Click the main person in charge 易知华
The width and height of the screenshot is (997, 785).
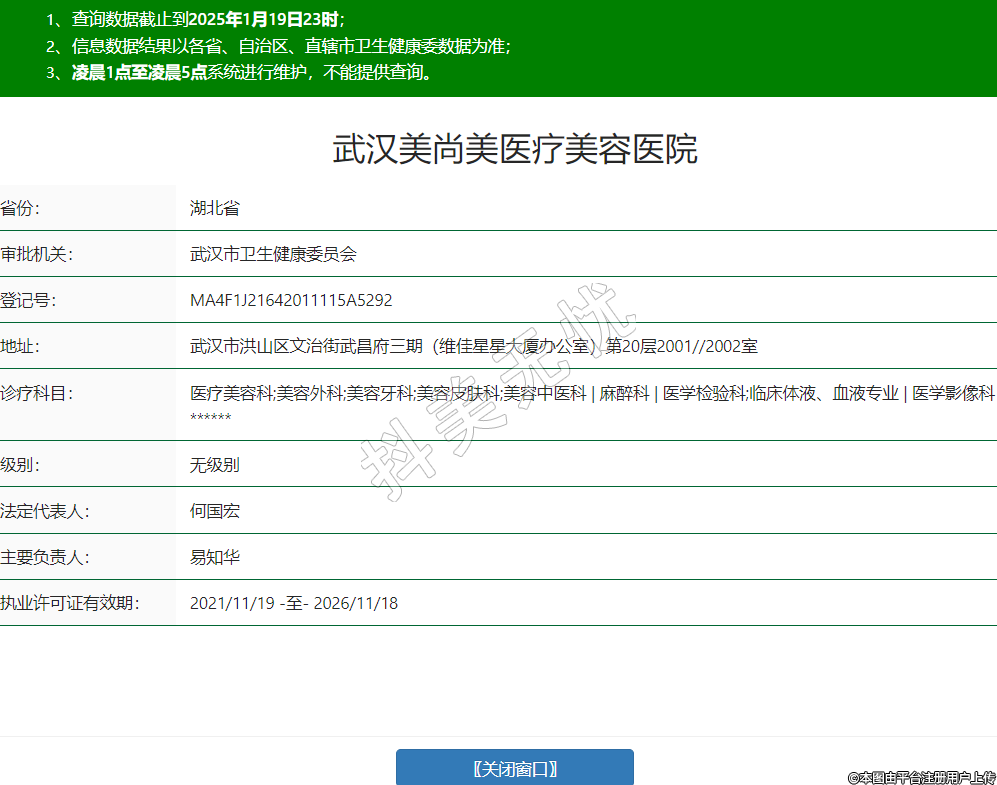click(x=215, y=557)
